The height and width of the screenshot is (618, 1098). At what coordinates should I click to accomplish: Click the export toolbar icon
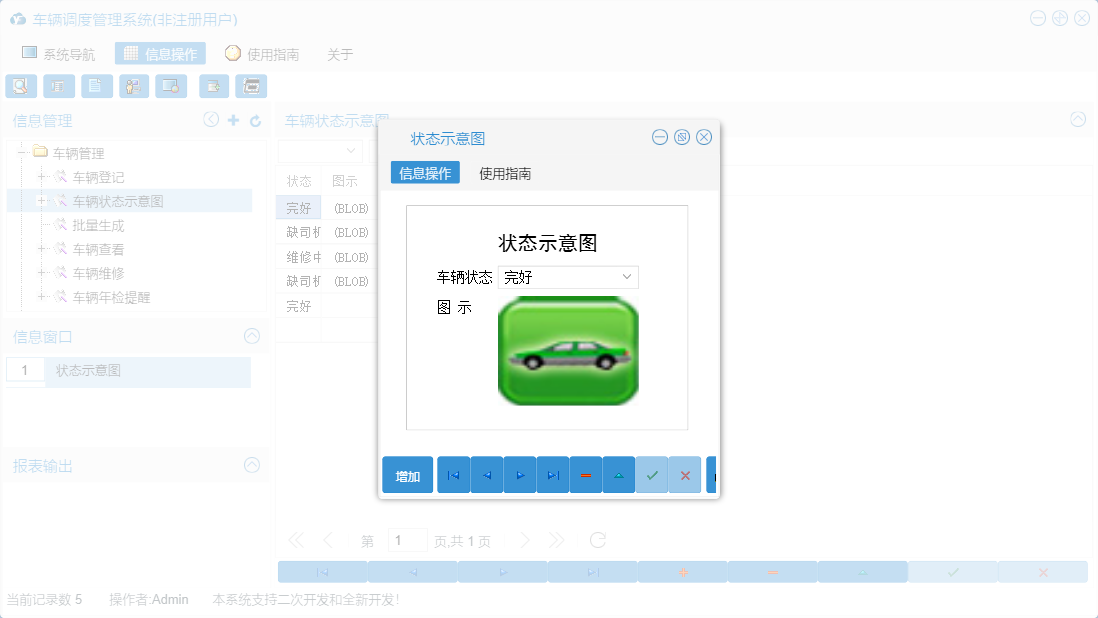(213, 86)
